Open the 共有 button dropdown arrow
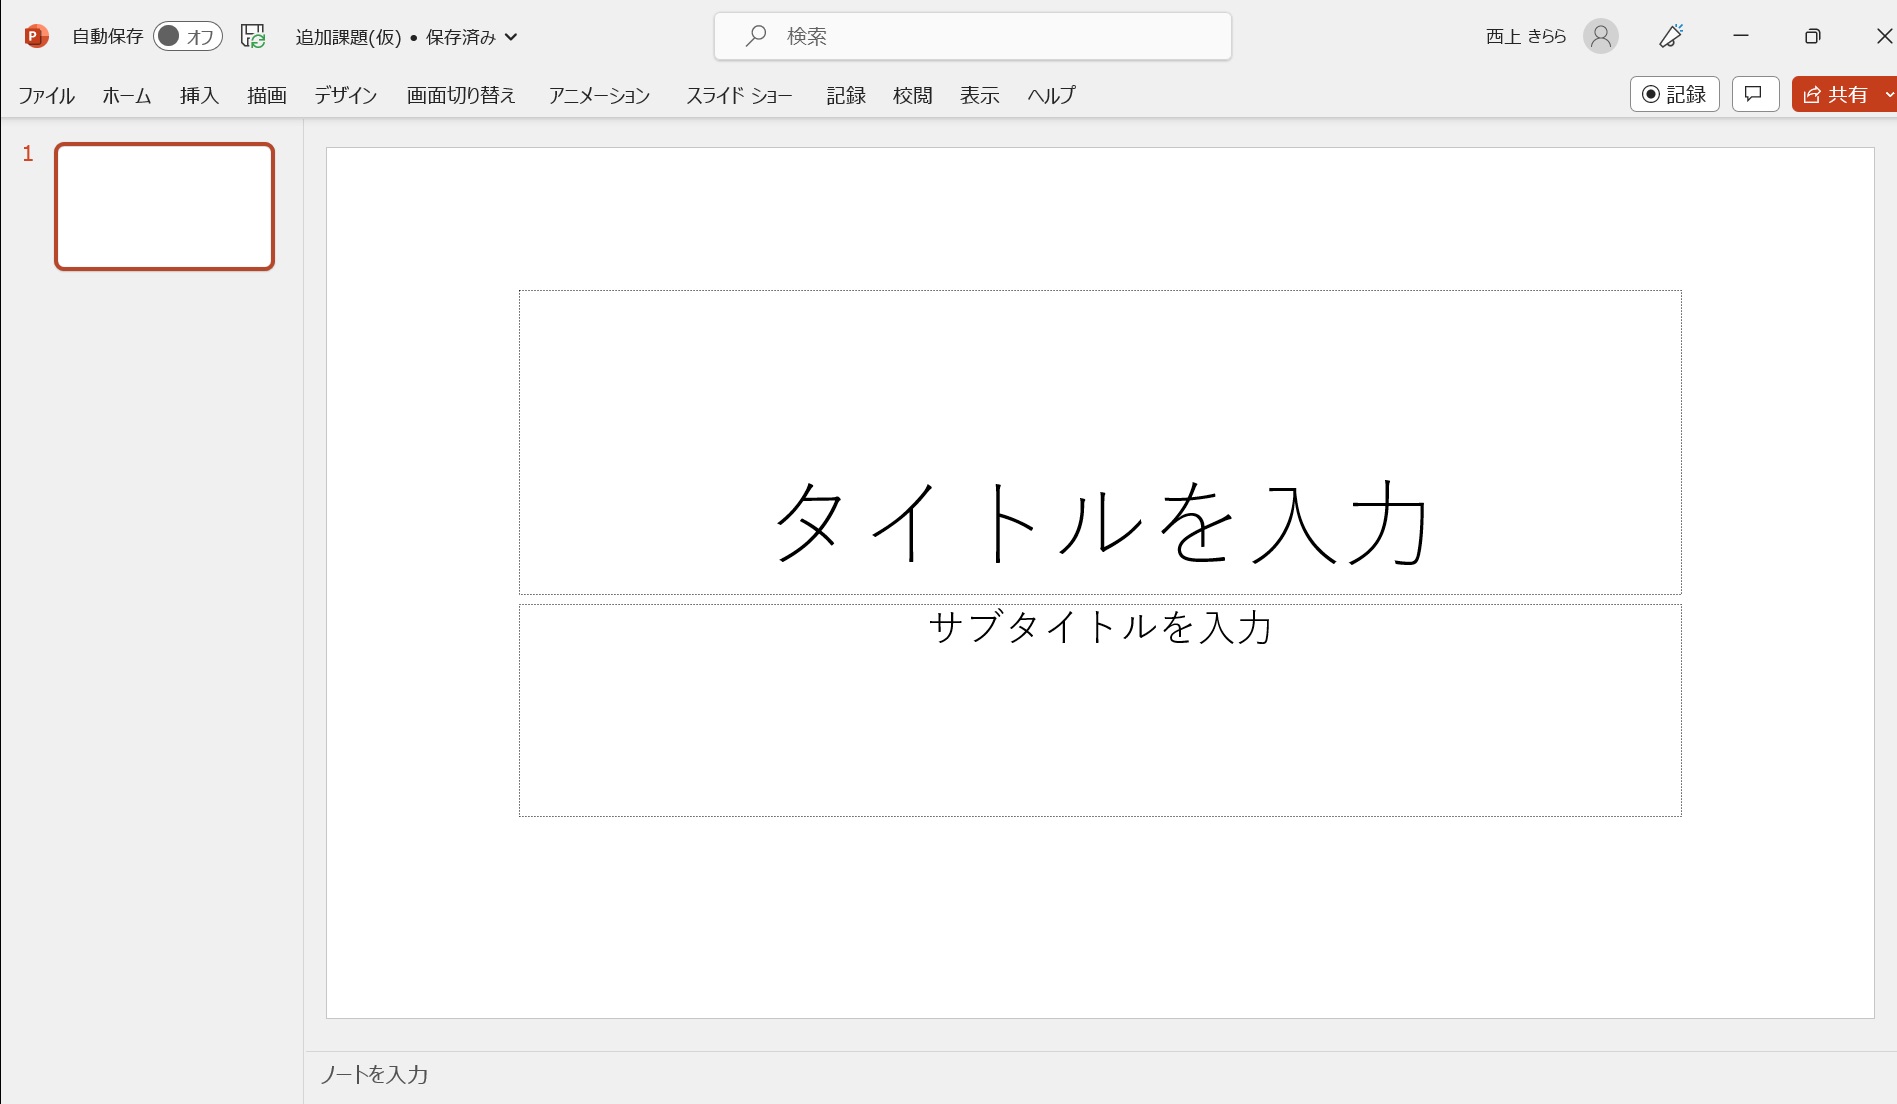This screenshot has width=1897, height=1104. pyautogui.click(x=1887, y=94)
